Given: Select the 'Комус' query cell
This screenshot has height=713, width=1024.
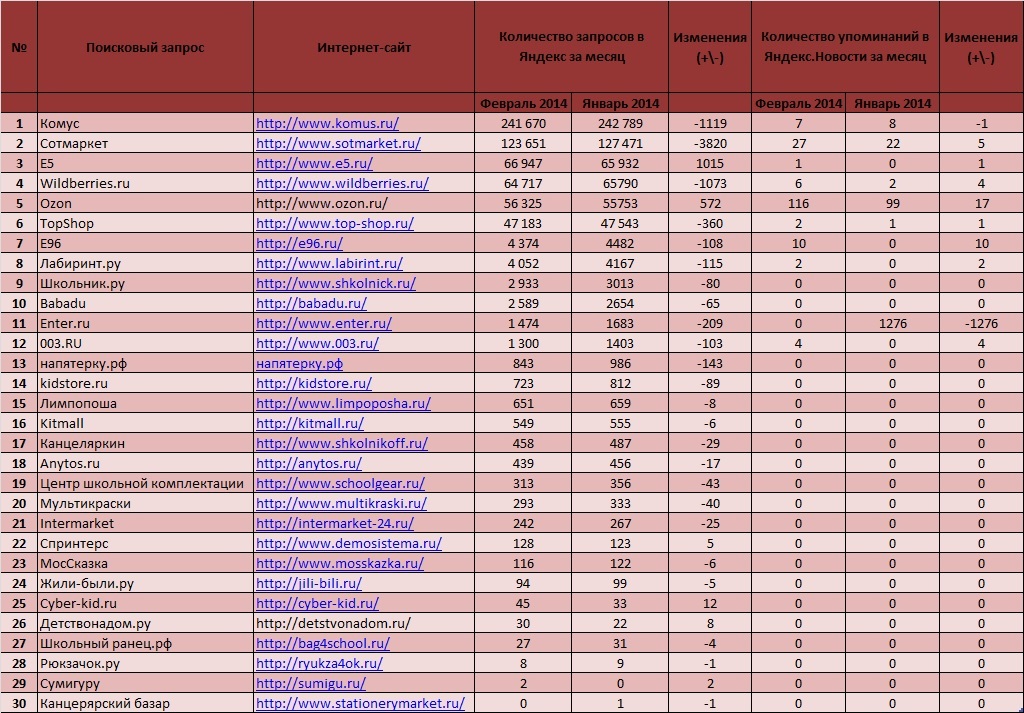Looking at the screenshot, I should click(145, 123).
